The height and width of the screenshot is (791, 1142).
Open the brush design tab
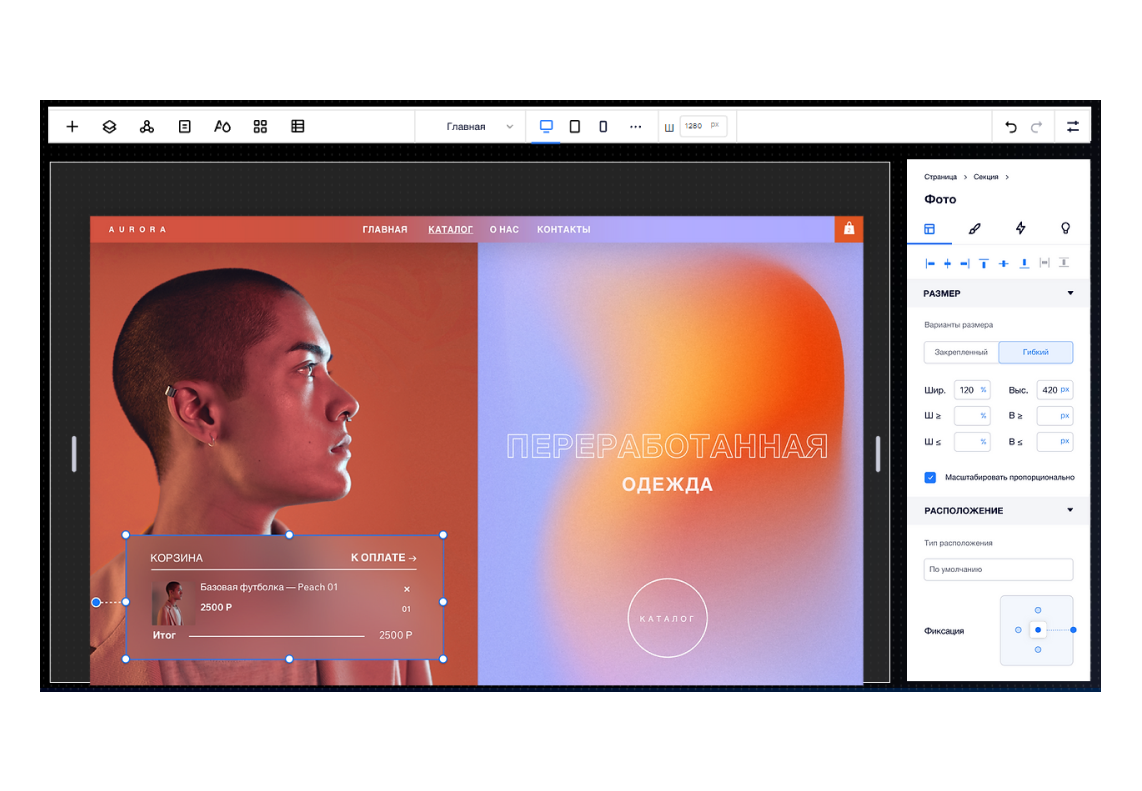(x=974, y=229)
